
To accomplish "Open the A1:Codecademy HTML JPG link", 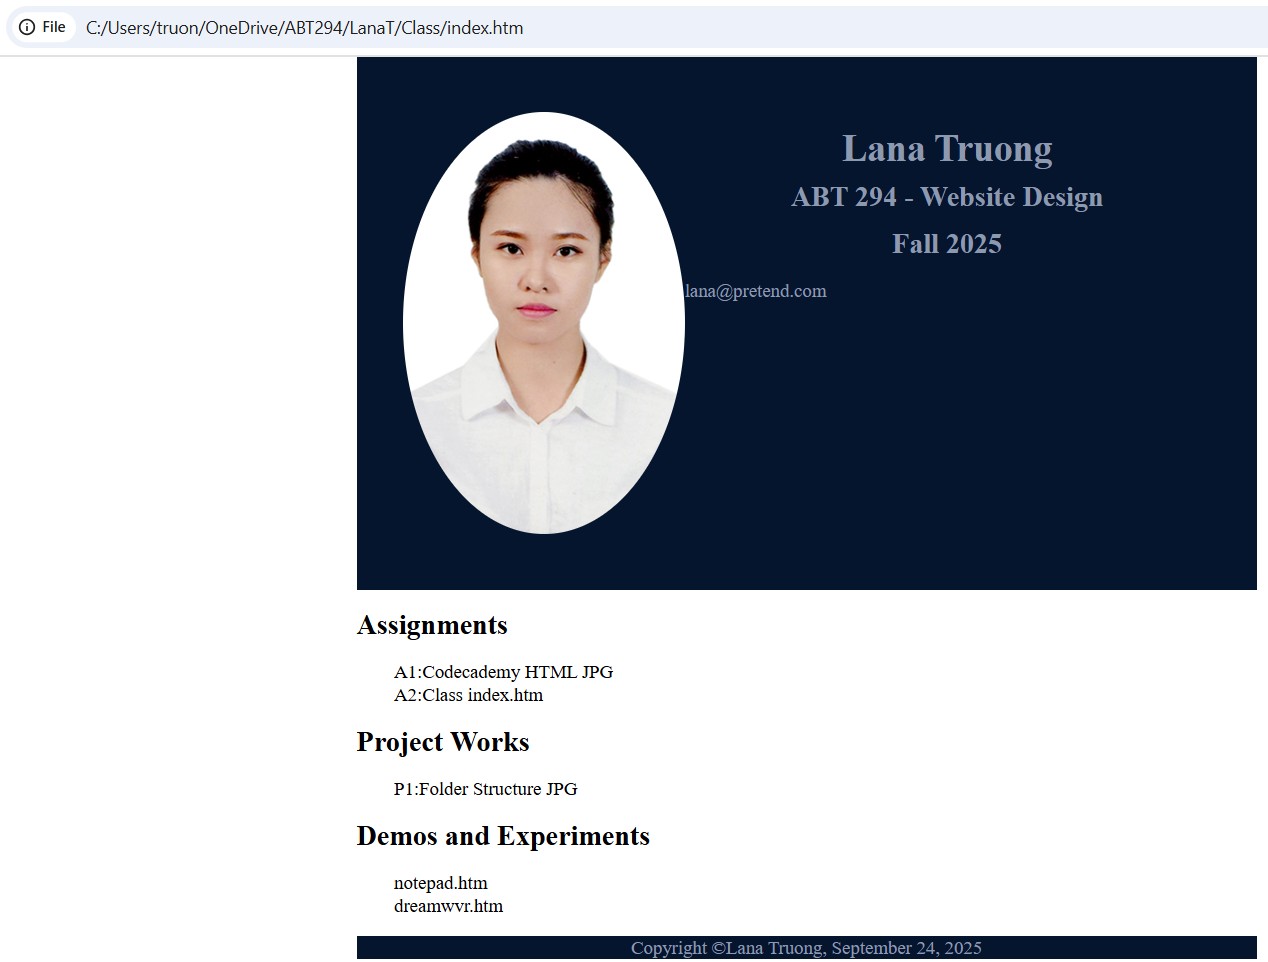I will [x=503, y=672].
